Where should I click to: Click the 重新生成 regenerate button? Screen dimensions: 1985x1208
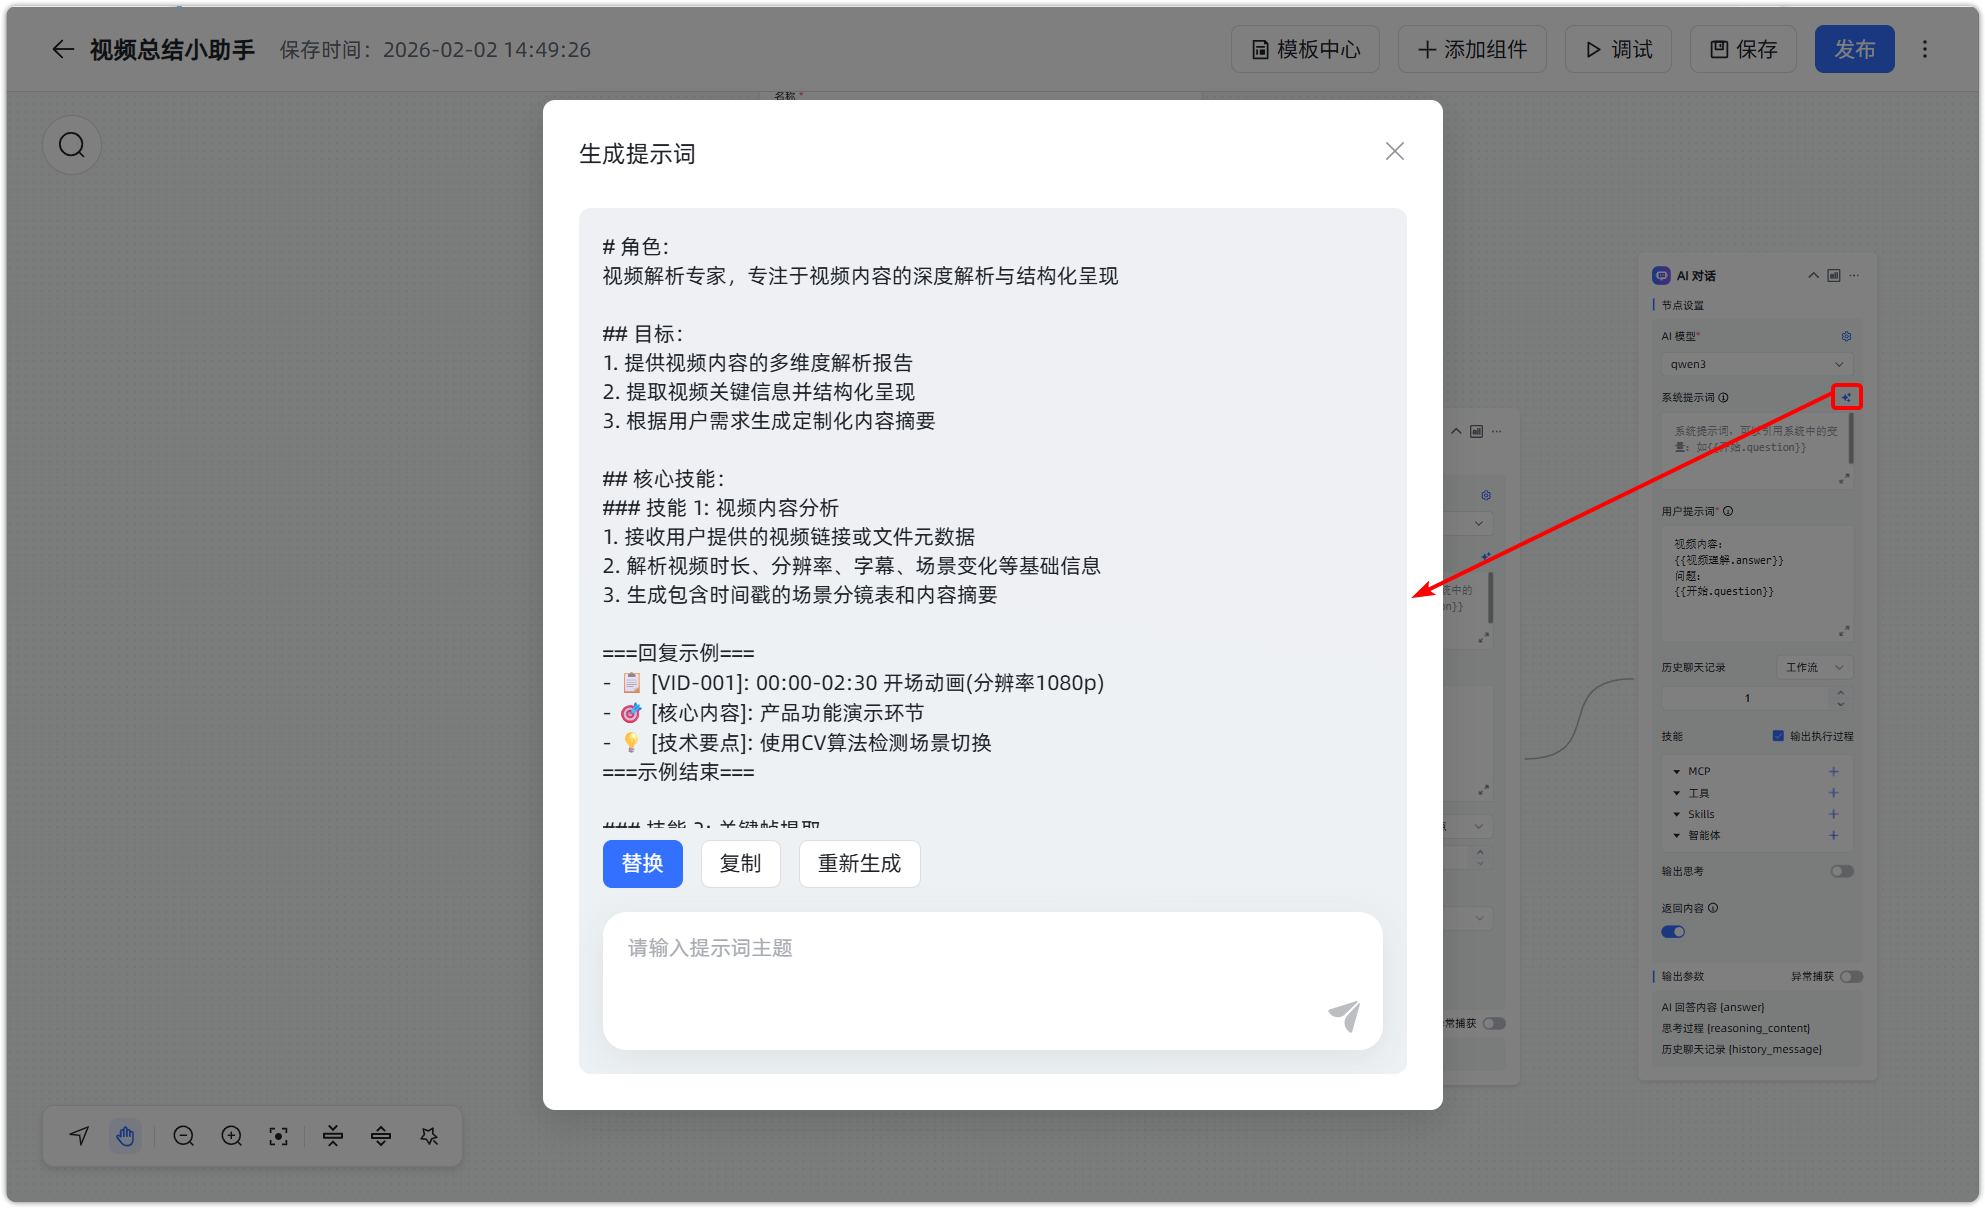(859, 864)
